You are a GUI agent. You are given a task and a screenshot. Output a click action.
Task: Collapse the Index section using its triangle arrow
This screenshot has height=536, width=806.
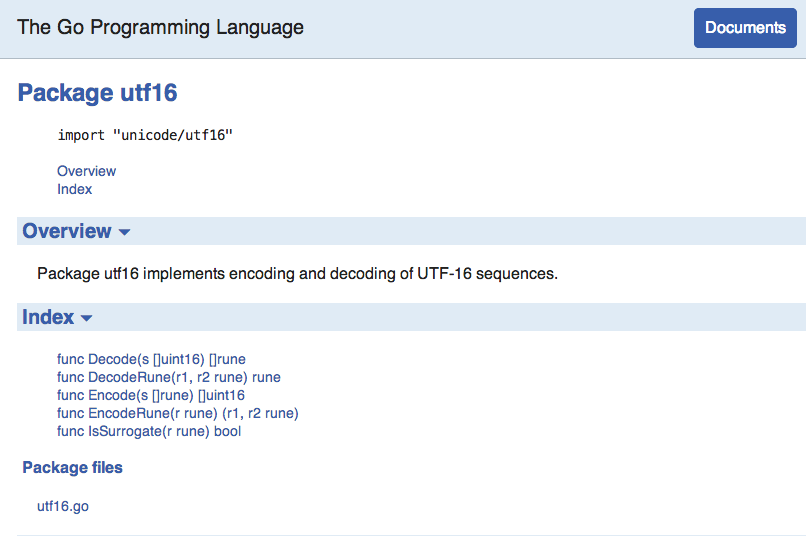(87, 318)
